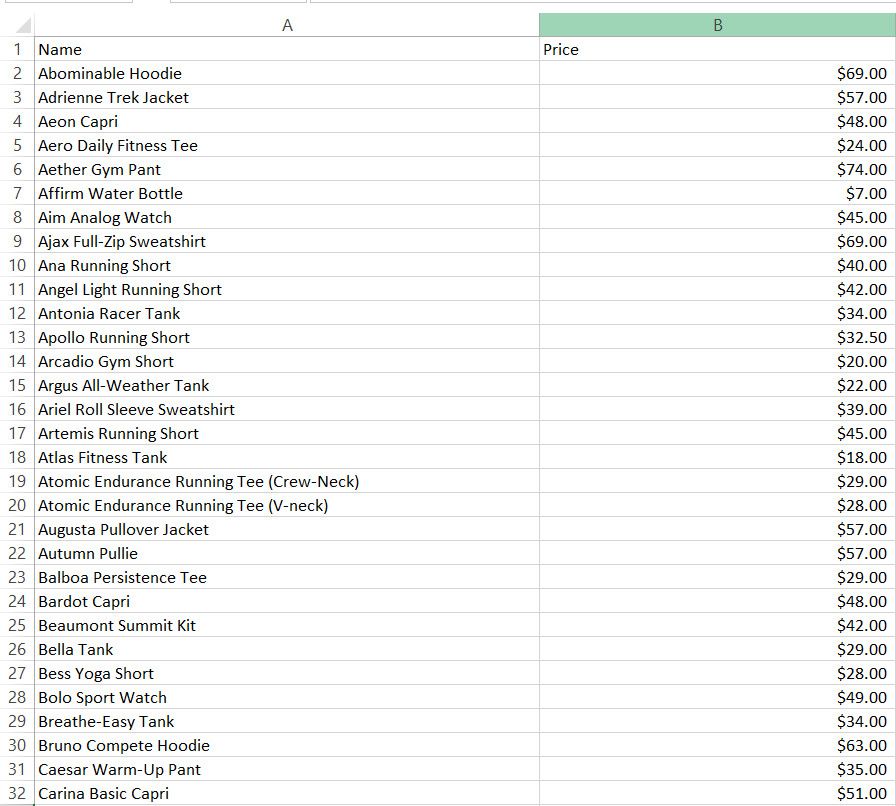Click the $49.00 price cell
Image resolution: width=896 pixels, height=806 pixels.
click(717, 697)
